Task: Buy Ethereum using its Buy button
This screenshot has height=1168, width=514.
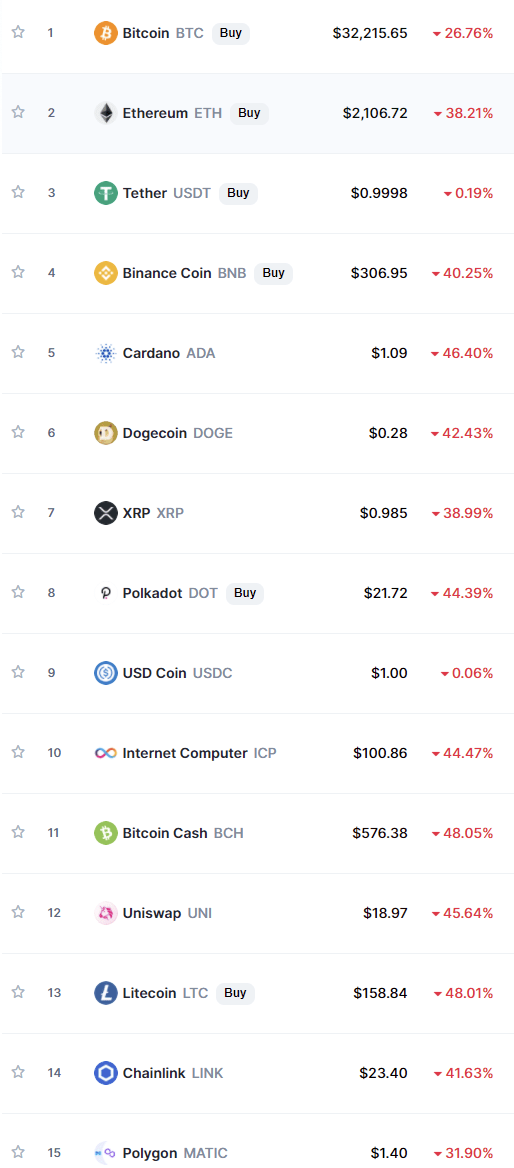Action: point(250,113)
